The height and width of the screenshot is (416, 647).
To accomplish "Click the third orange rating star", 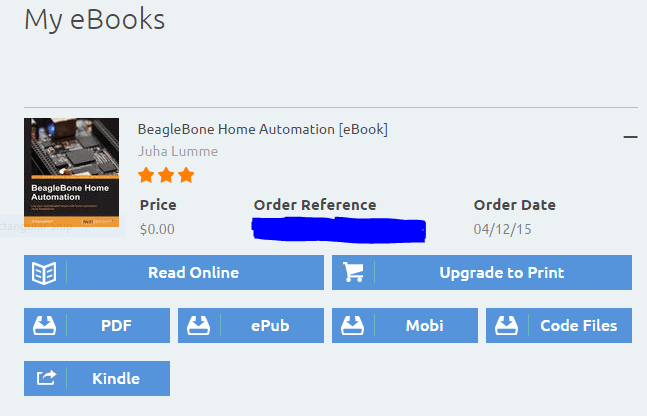I will [x=185, y=176].
